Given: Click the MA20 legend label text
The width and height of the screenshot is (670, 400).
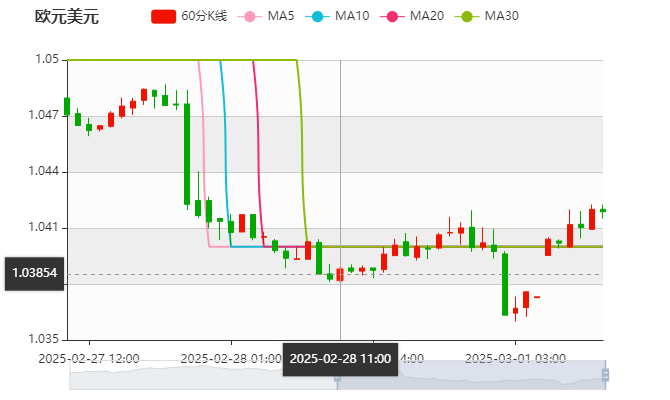Looking at the screenshot, I should [426, 16].
